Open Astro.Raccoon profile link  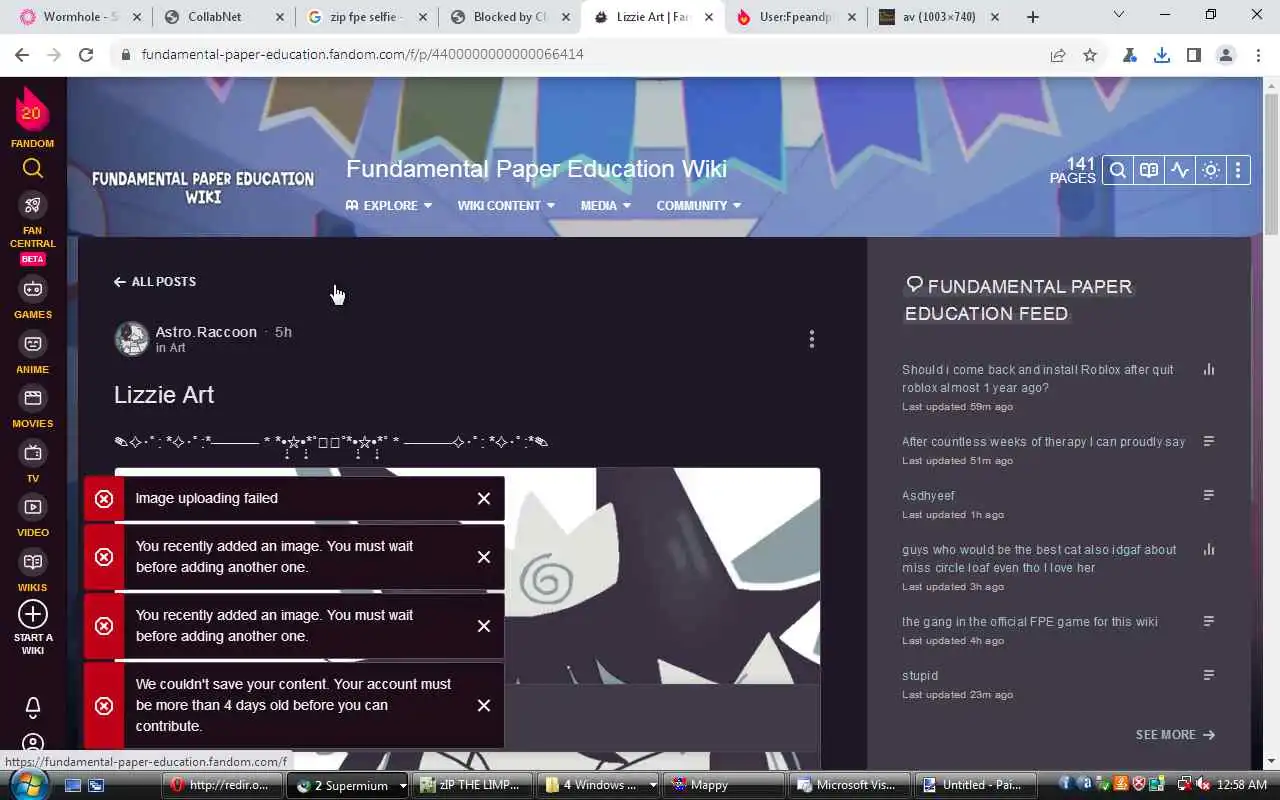click(206, 332)
